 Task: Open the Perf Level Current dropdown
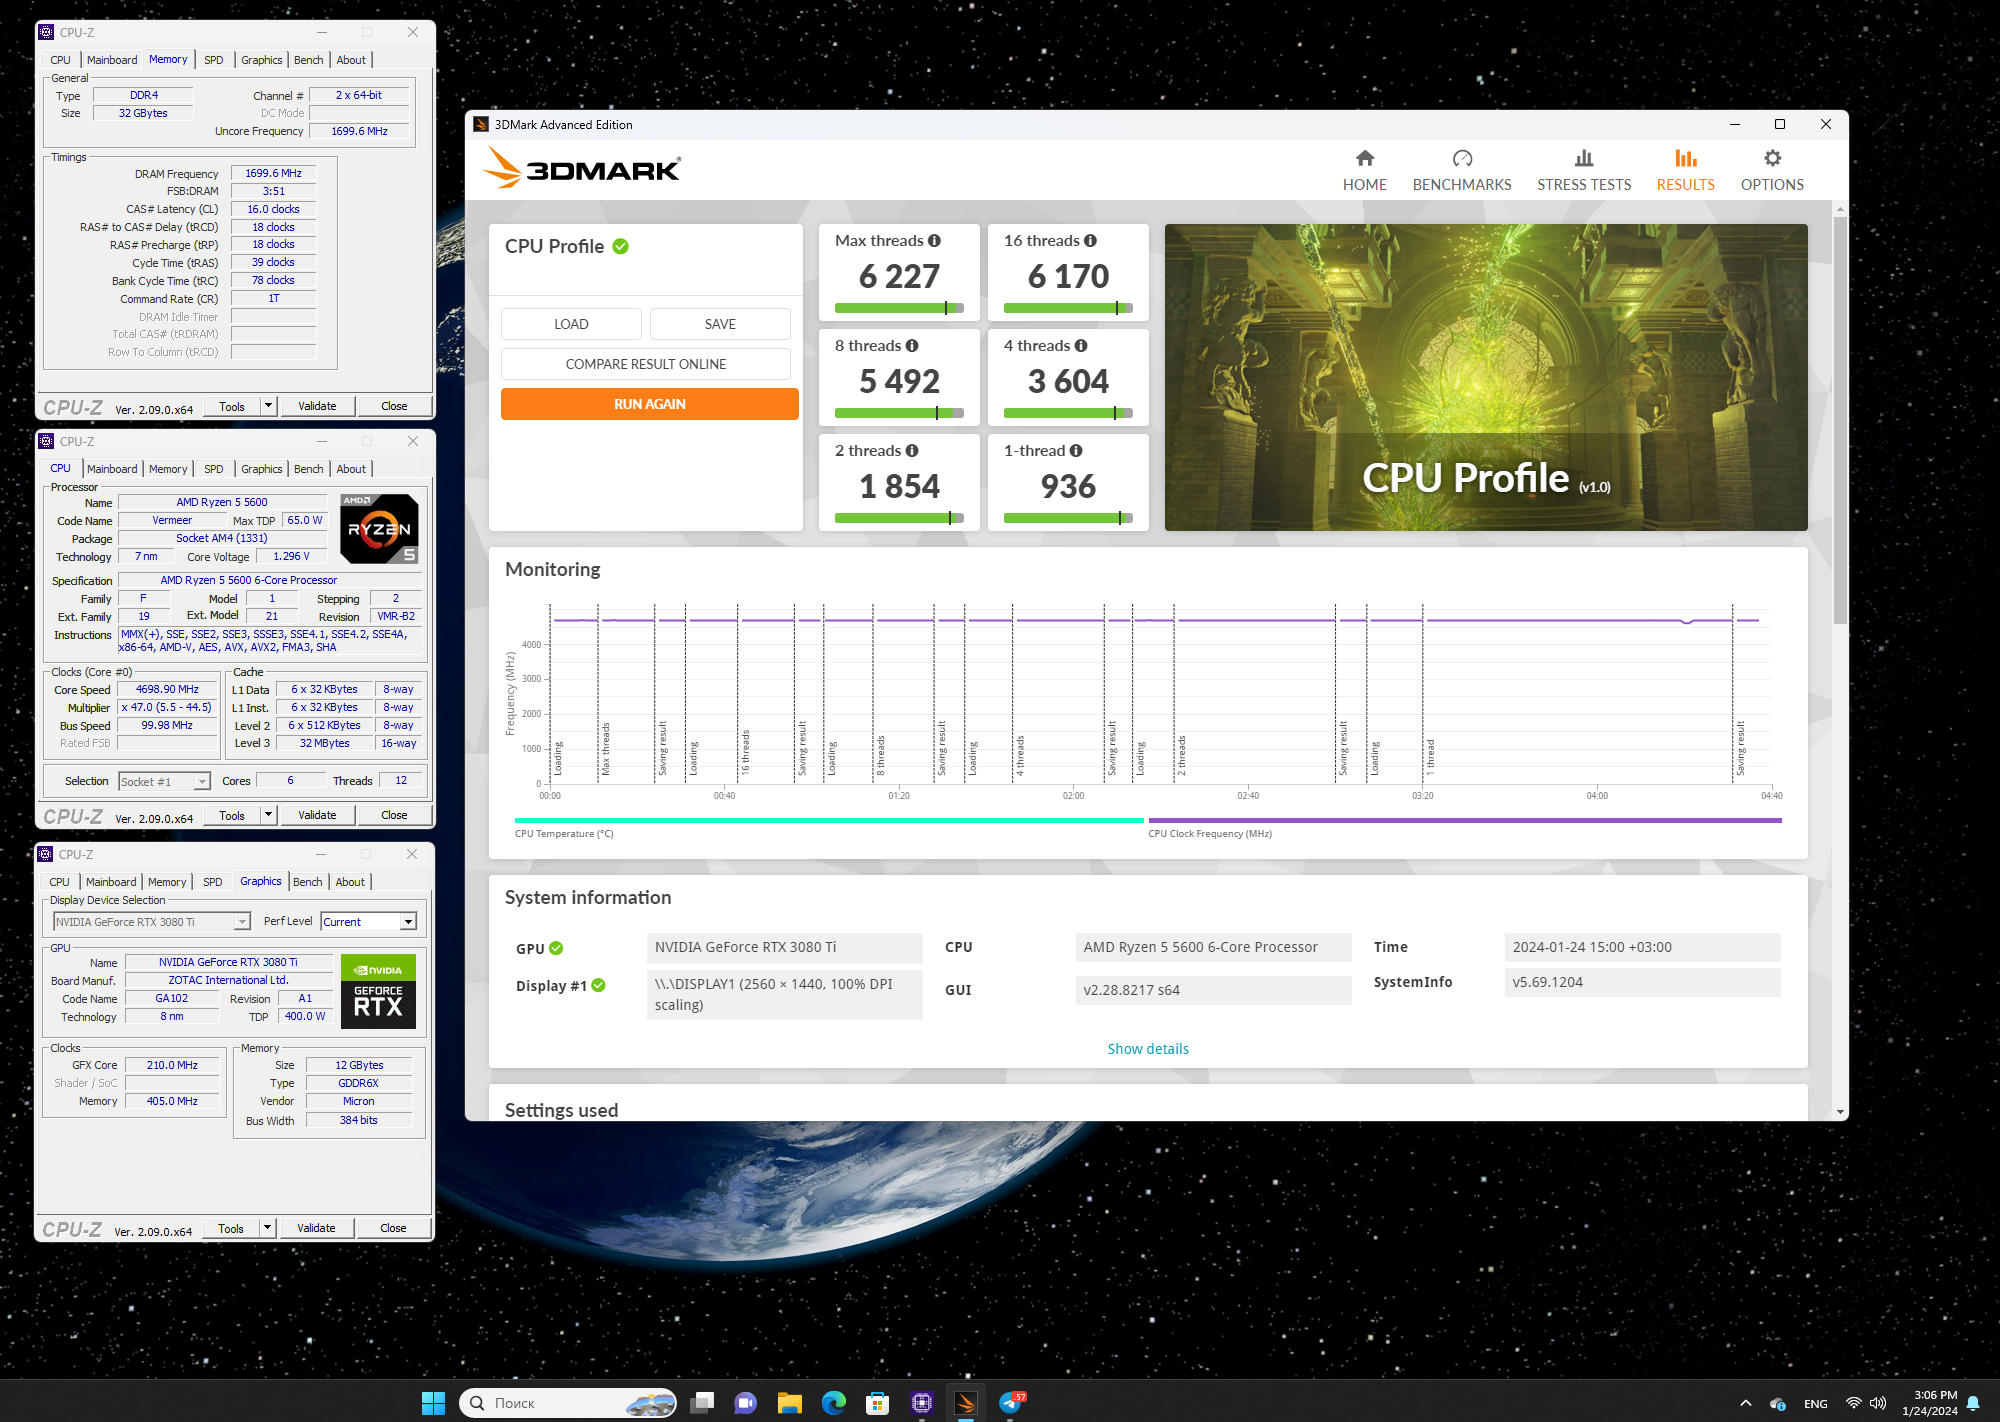(369, 922)
